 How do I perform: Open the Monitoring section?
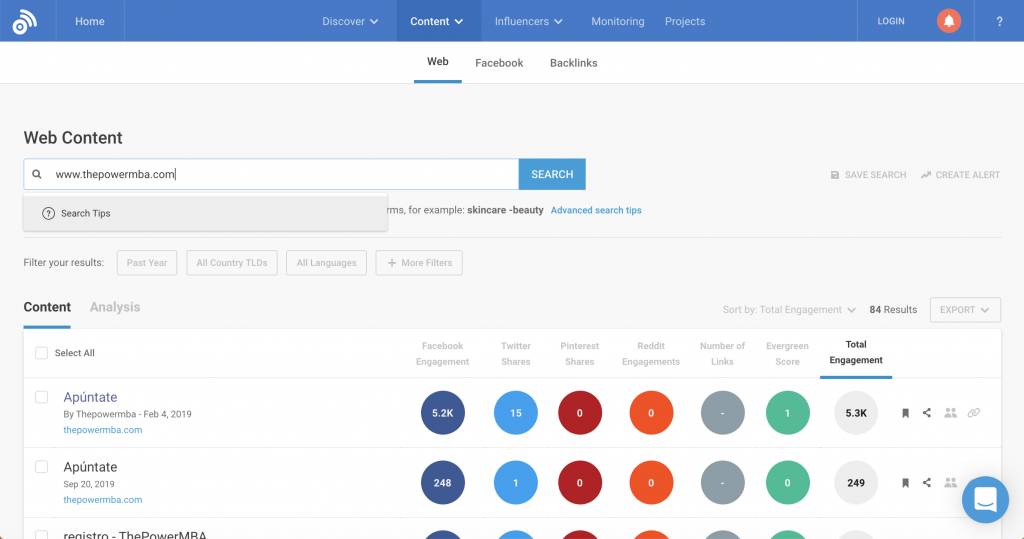(618, 22)
